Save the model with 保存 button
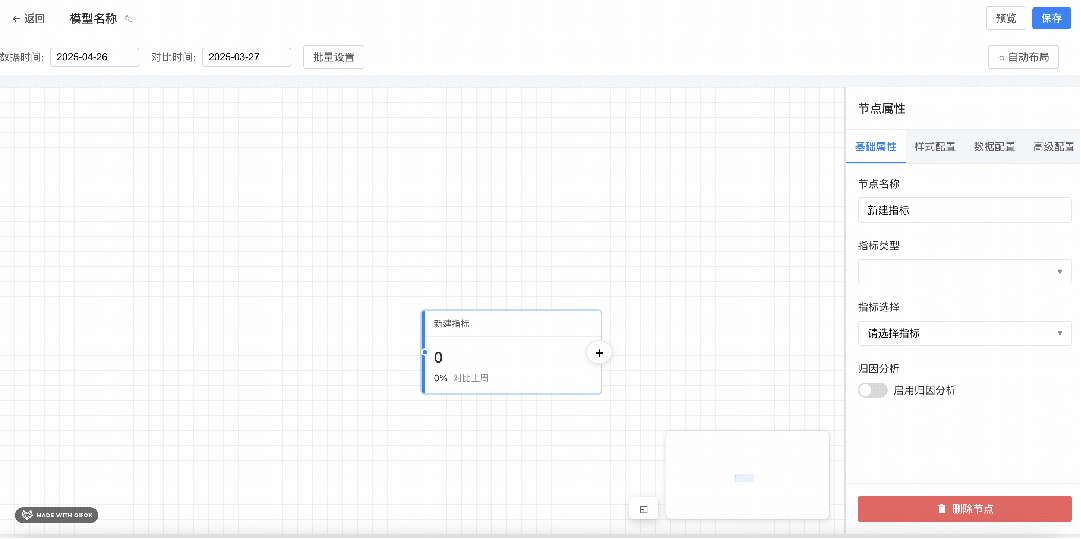This screenshot has width=1081, height=539. (1051, 18)
